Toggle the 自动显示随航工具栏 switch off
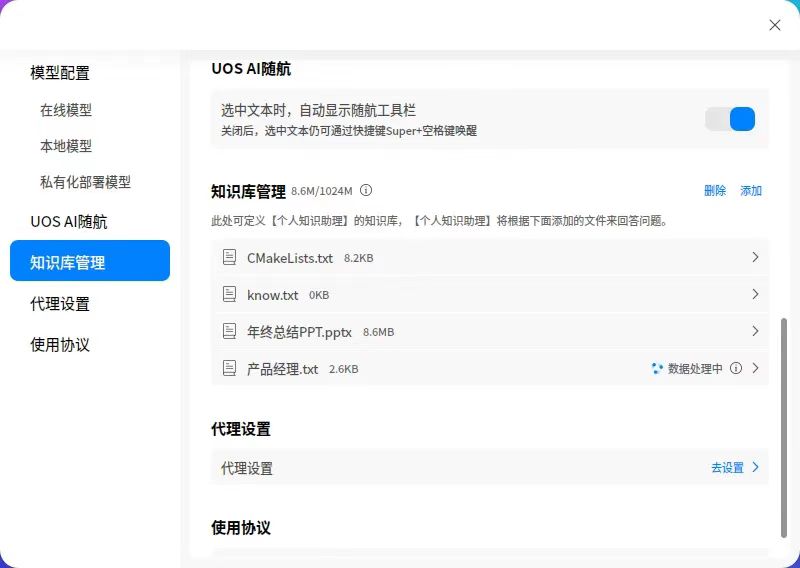Image resolution: width=800 pixels, height=568 pixels. pyautogui.click(x=730, y=119)
